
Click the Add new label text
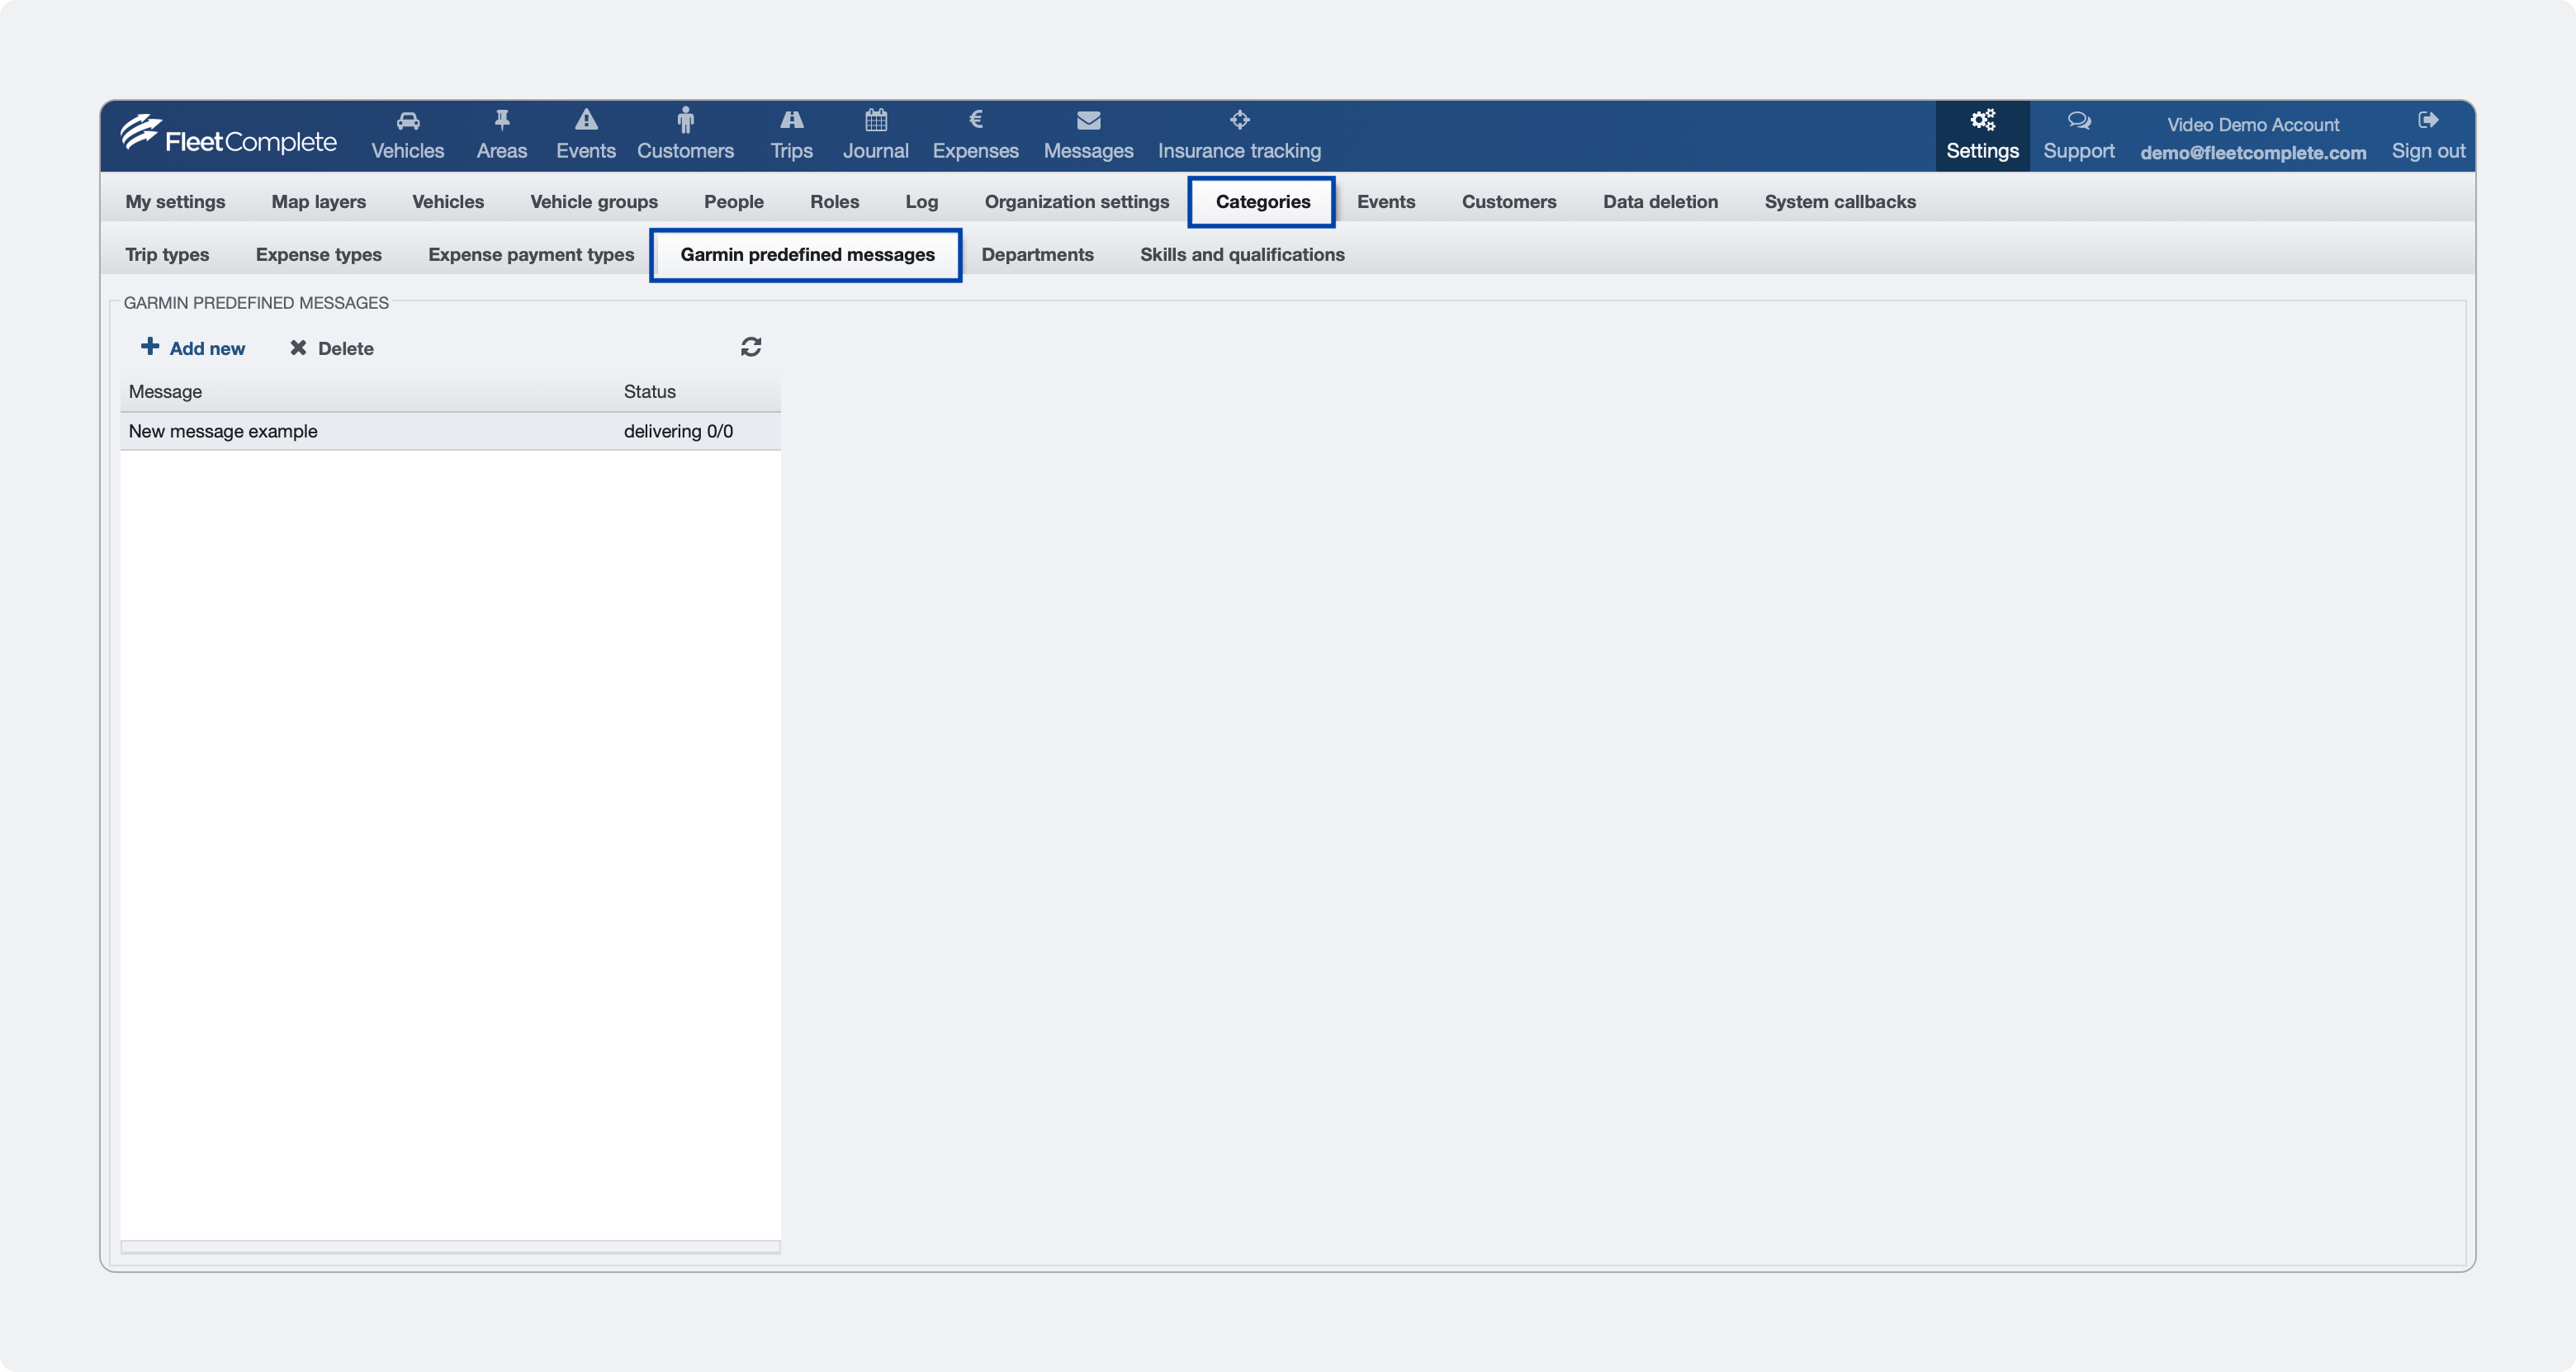point(207,348)
